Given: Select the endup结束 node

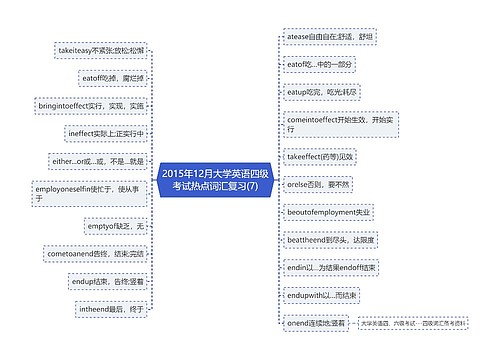Looking at the screenshot, I should click(x=107, y=281).
